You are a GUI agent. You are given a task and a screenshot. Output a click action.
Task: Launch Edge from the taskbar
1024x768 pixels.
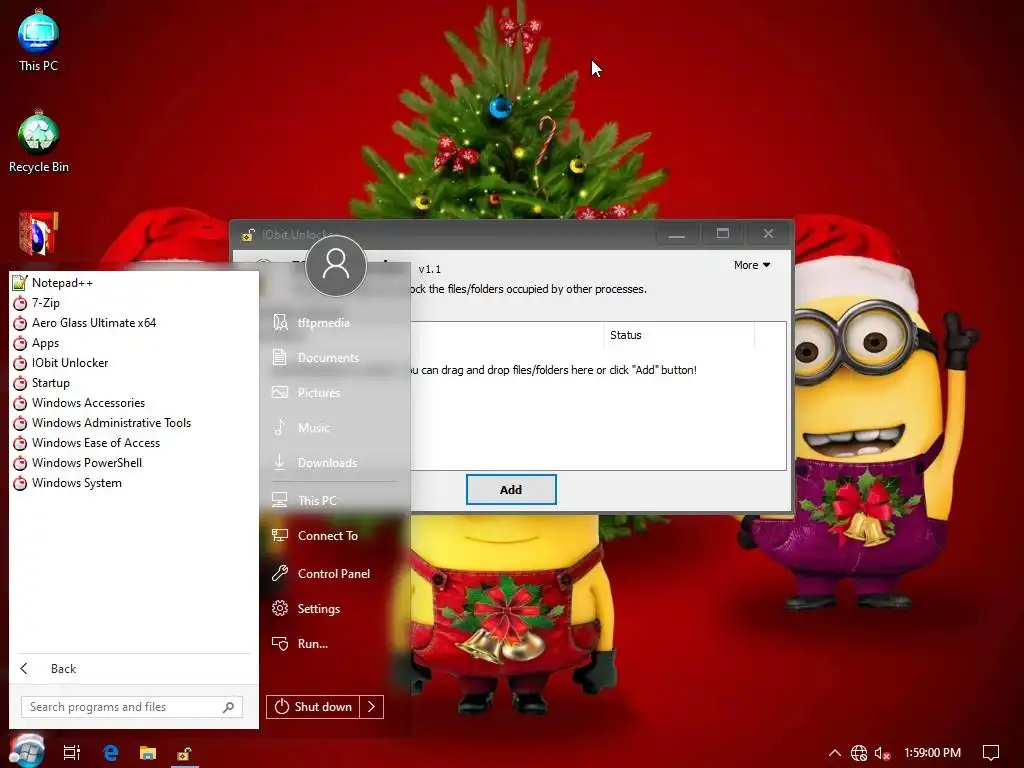[110, 753]
